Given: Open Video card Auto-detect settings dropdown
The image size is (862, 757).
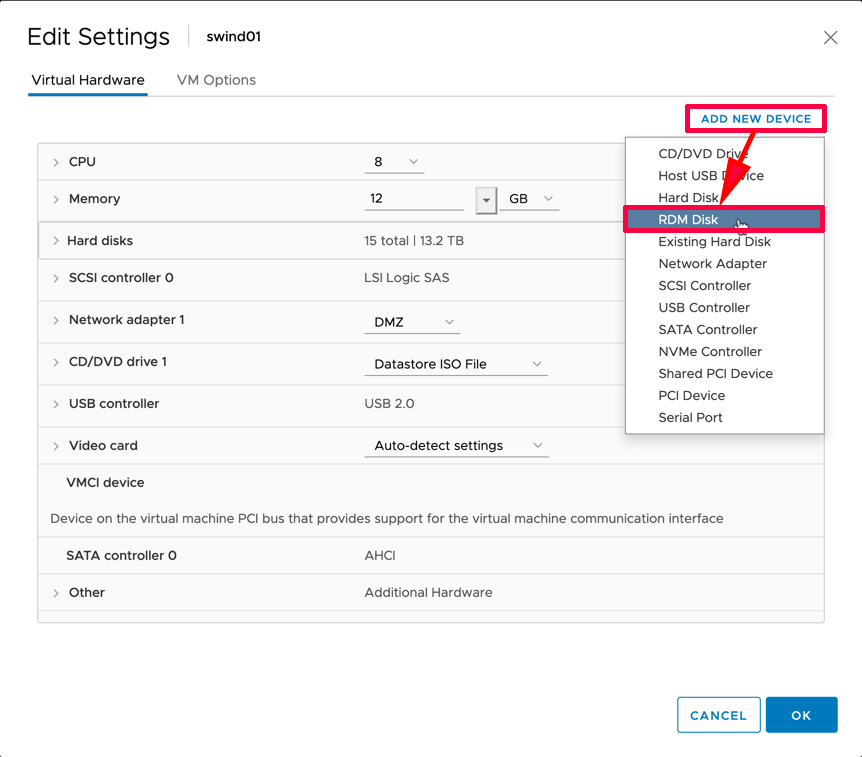Looking at the screenshot, I should 456,445.
